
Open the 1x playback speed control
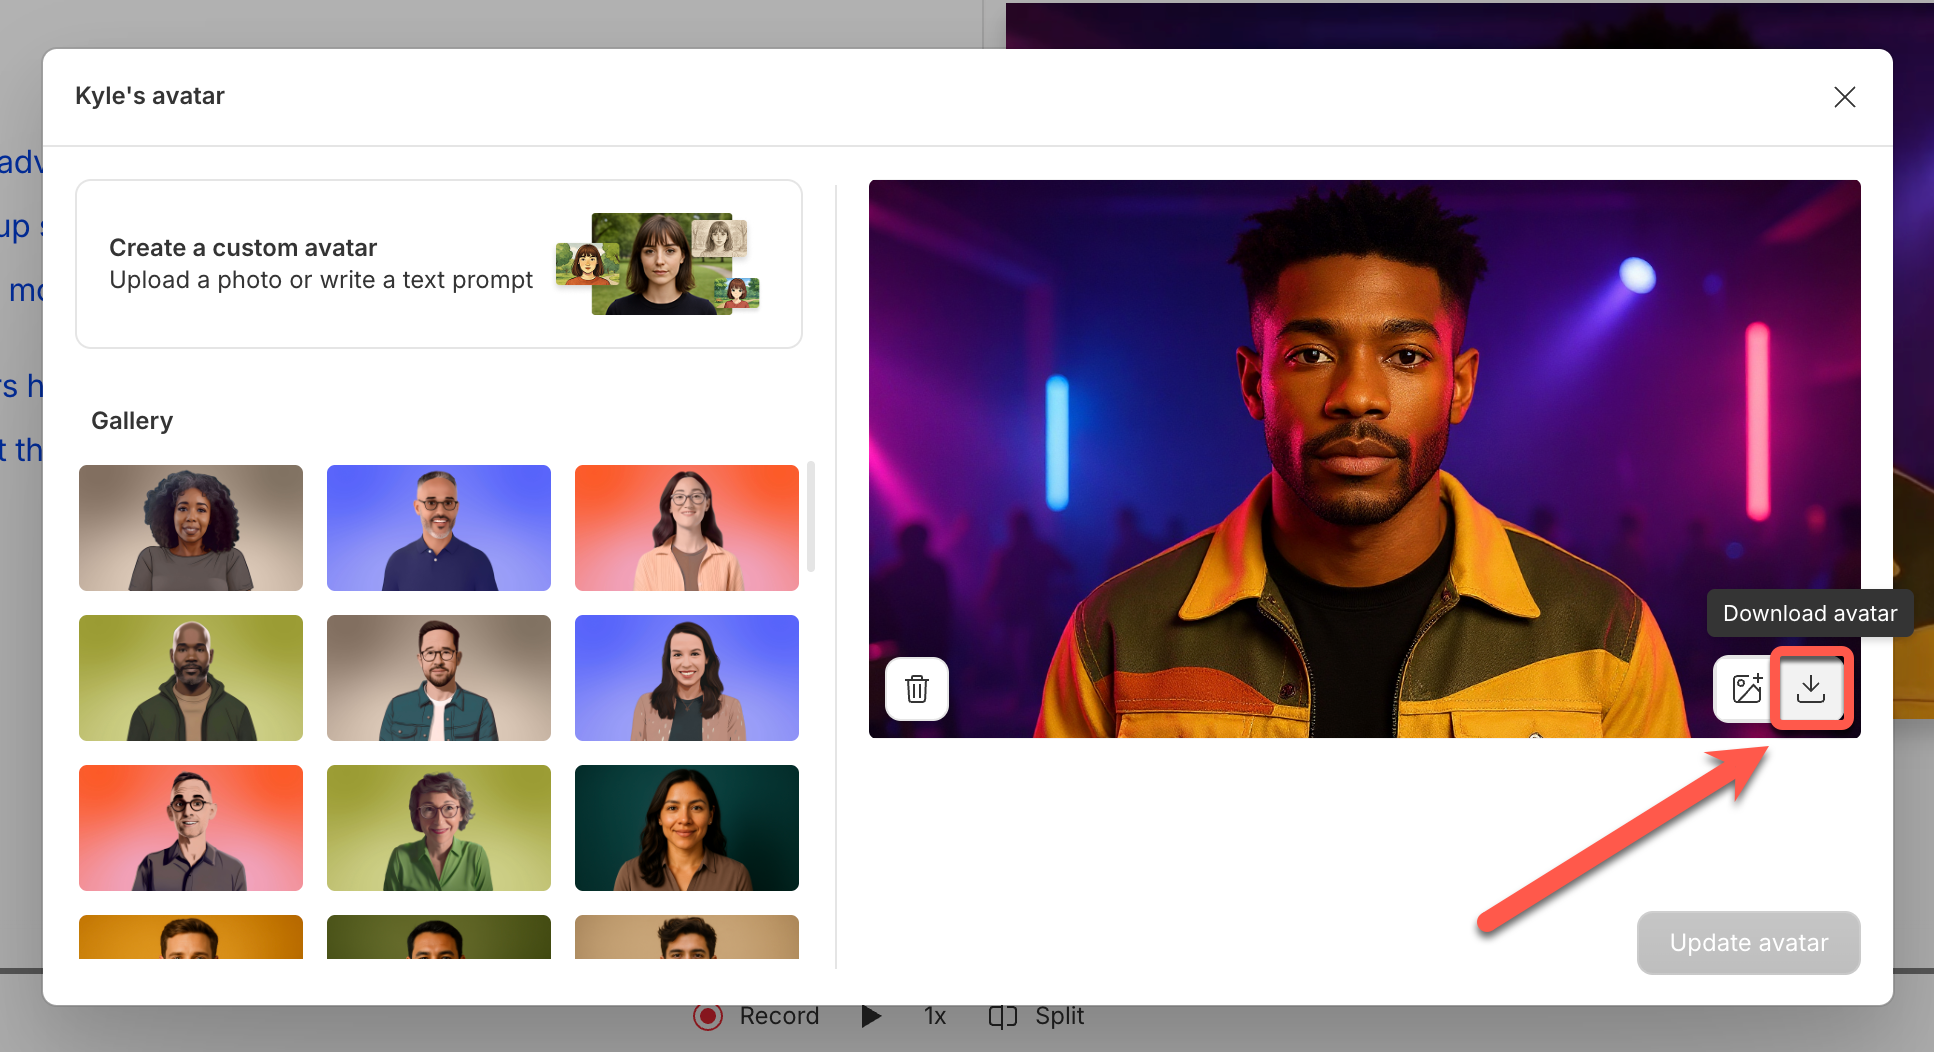tap(933, 1016)
